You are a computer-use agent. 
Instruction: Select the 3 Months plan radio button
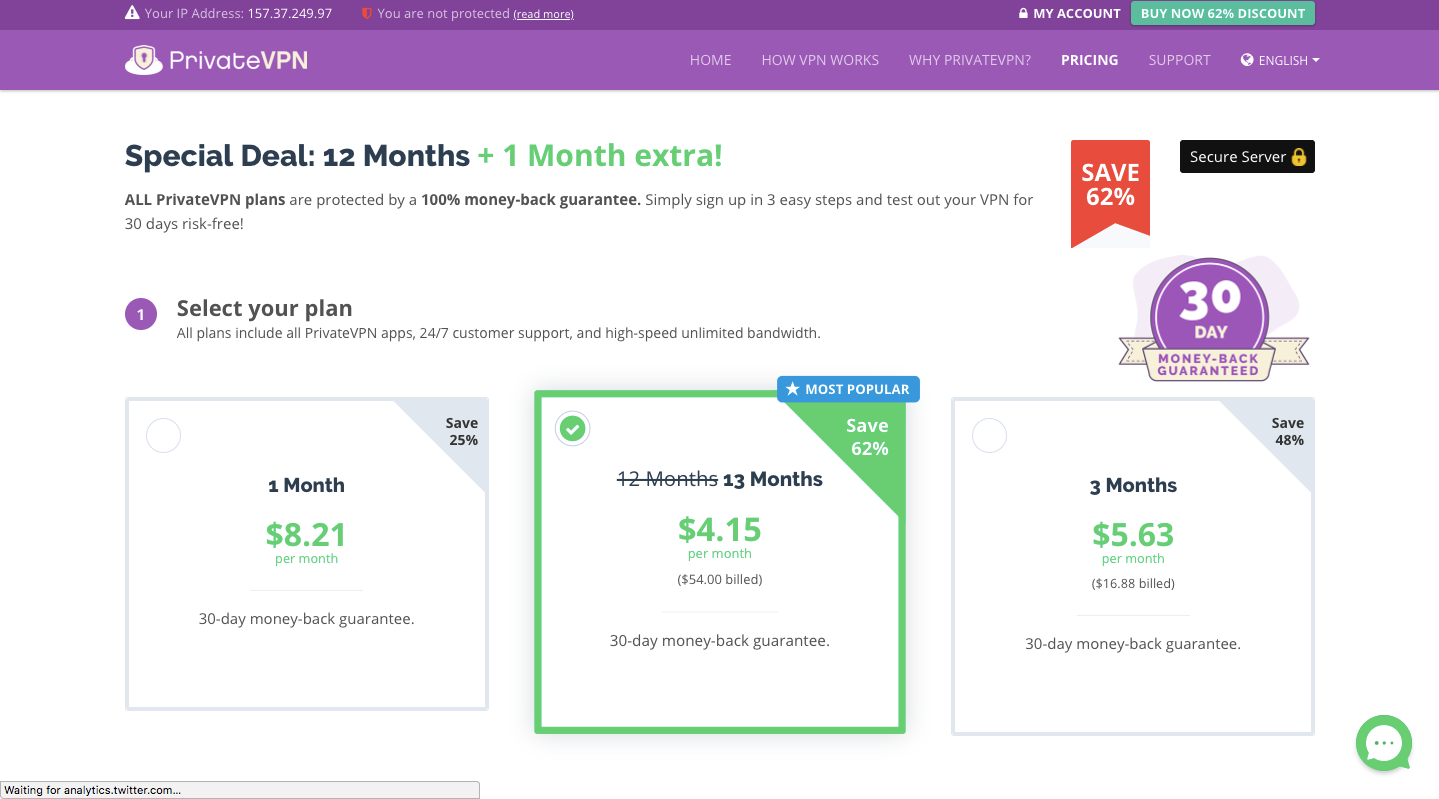[989, 436]
